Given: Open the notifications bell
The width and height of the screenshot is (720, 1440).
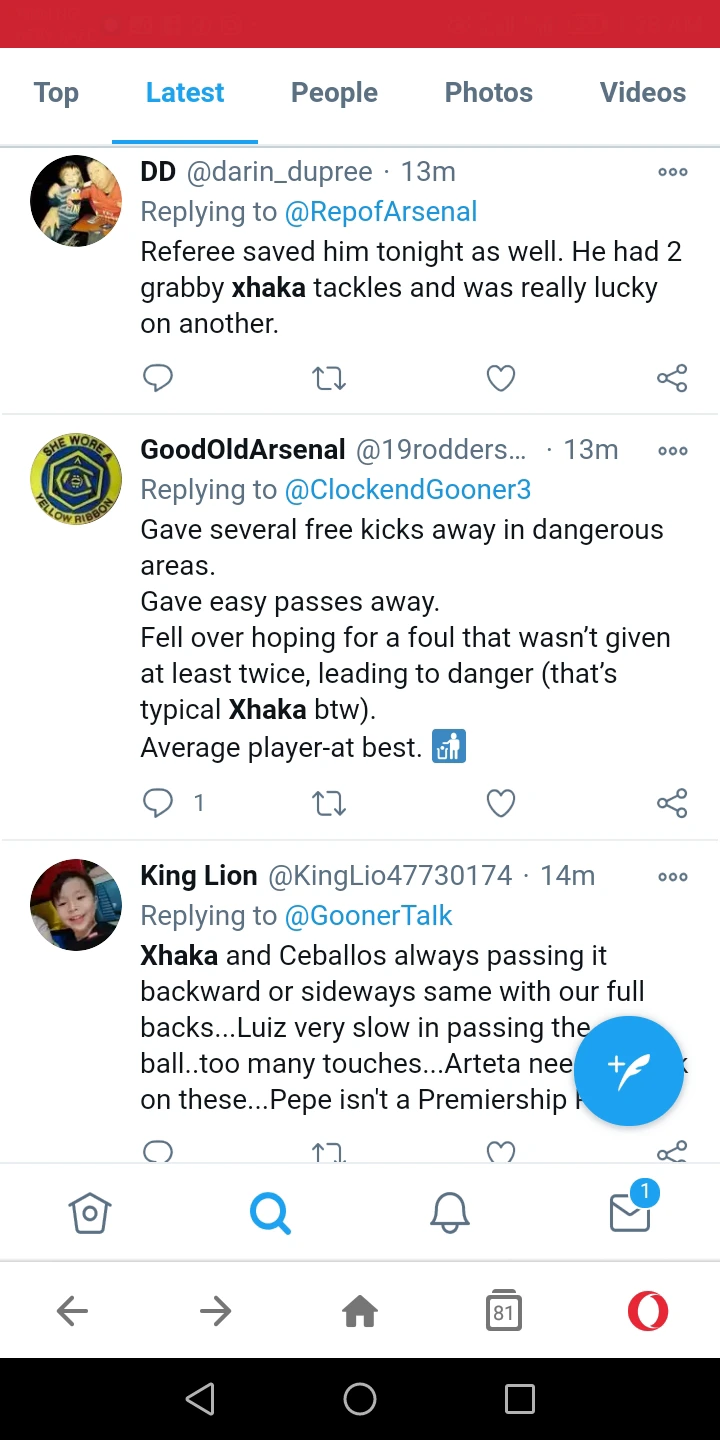Looking at the screenshot, I should click(450, 1213).
